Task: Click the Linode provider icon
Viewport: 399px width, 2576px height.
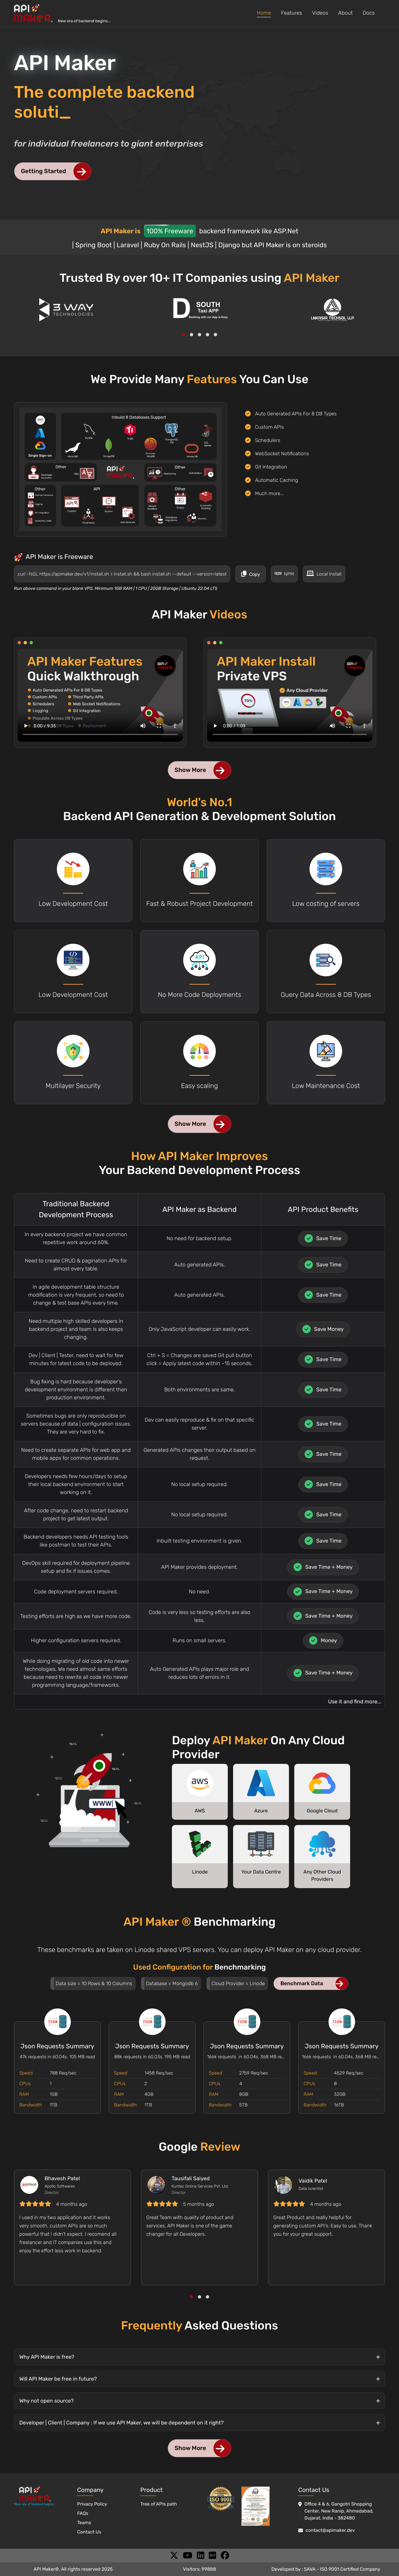Action: (200, 1844)
